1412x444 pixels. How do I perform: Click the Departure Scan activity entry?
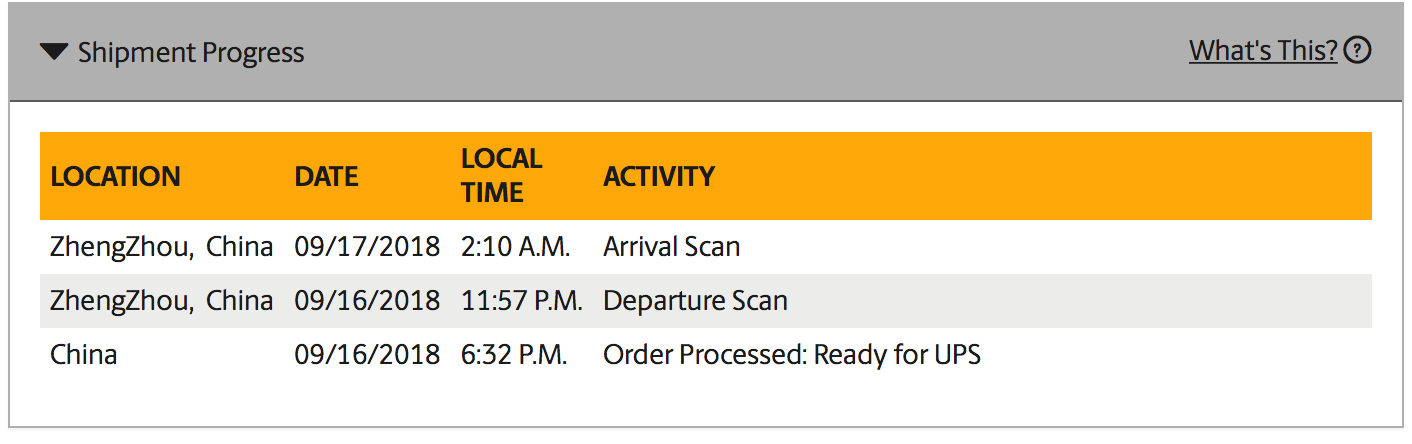click(x=695, y=301)
